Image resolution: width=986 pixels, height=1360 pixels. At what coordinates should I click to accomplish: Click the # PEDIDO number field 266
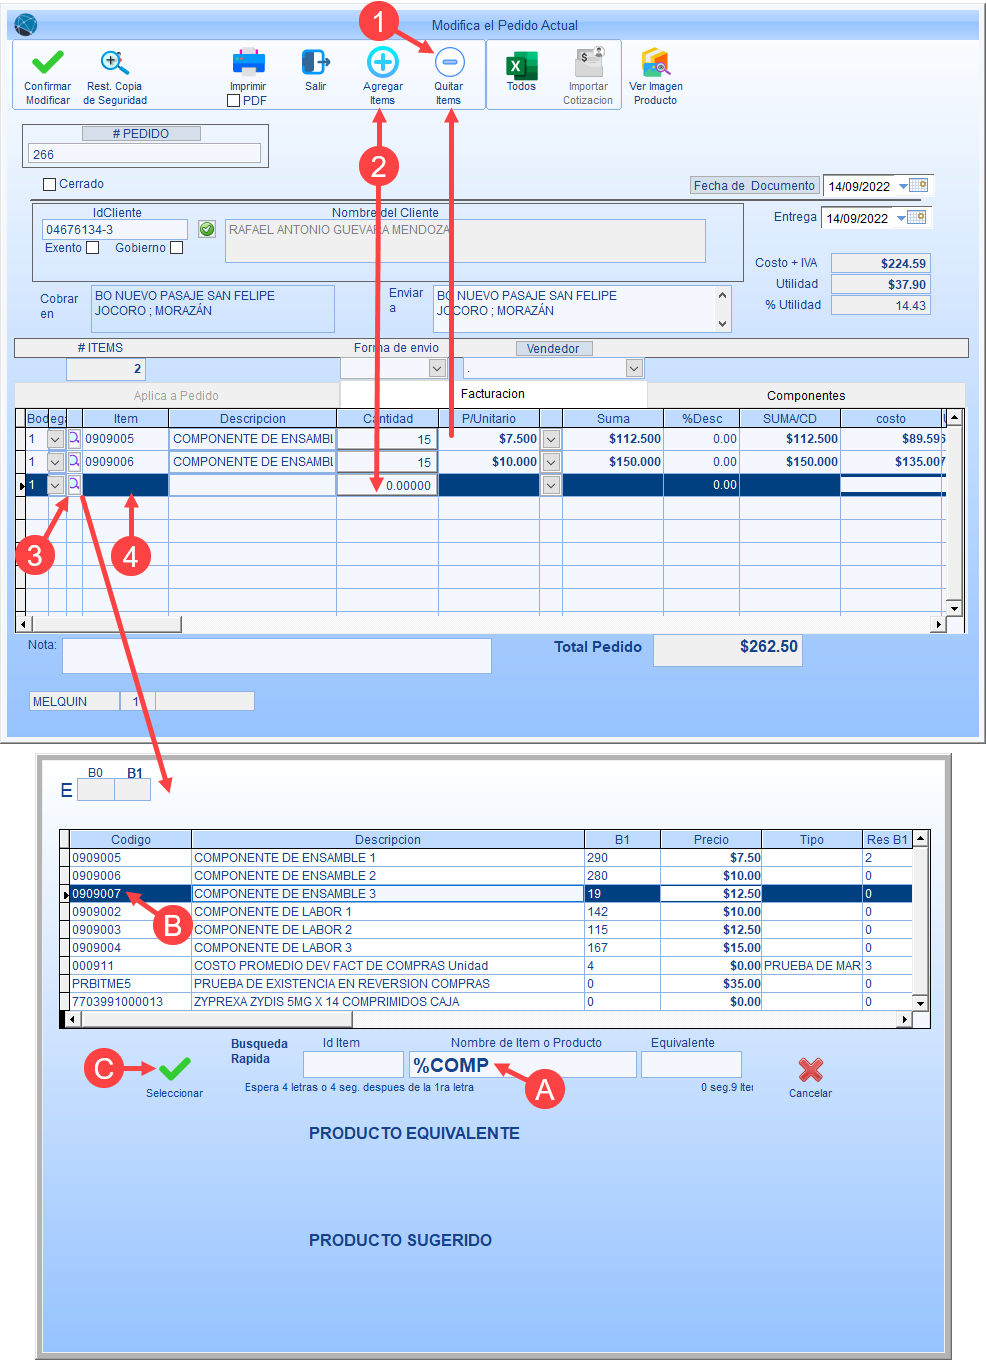pyautogui.click(x=145, y=154)
